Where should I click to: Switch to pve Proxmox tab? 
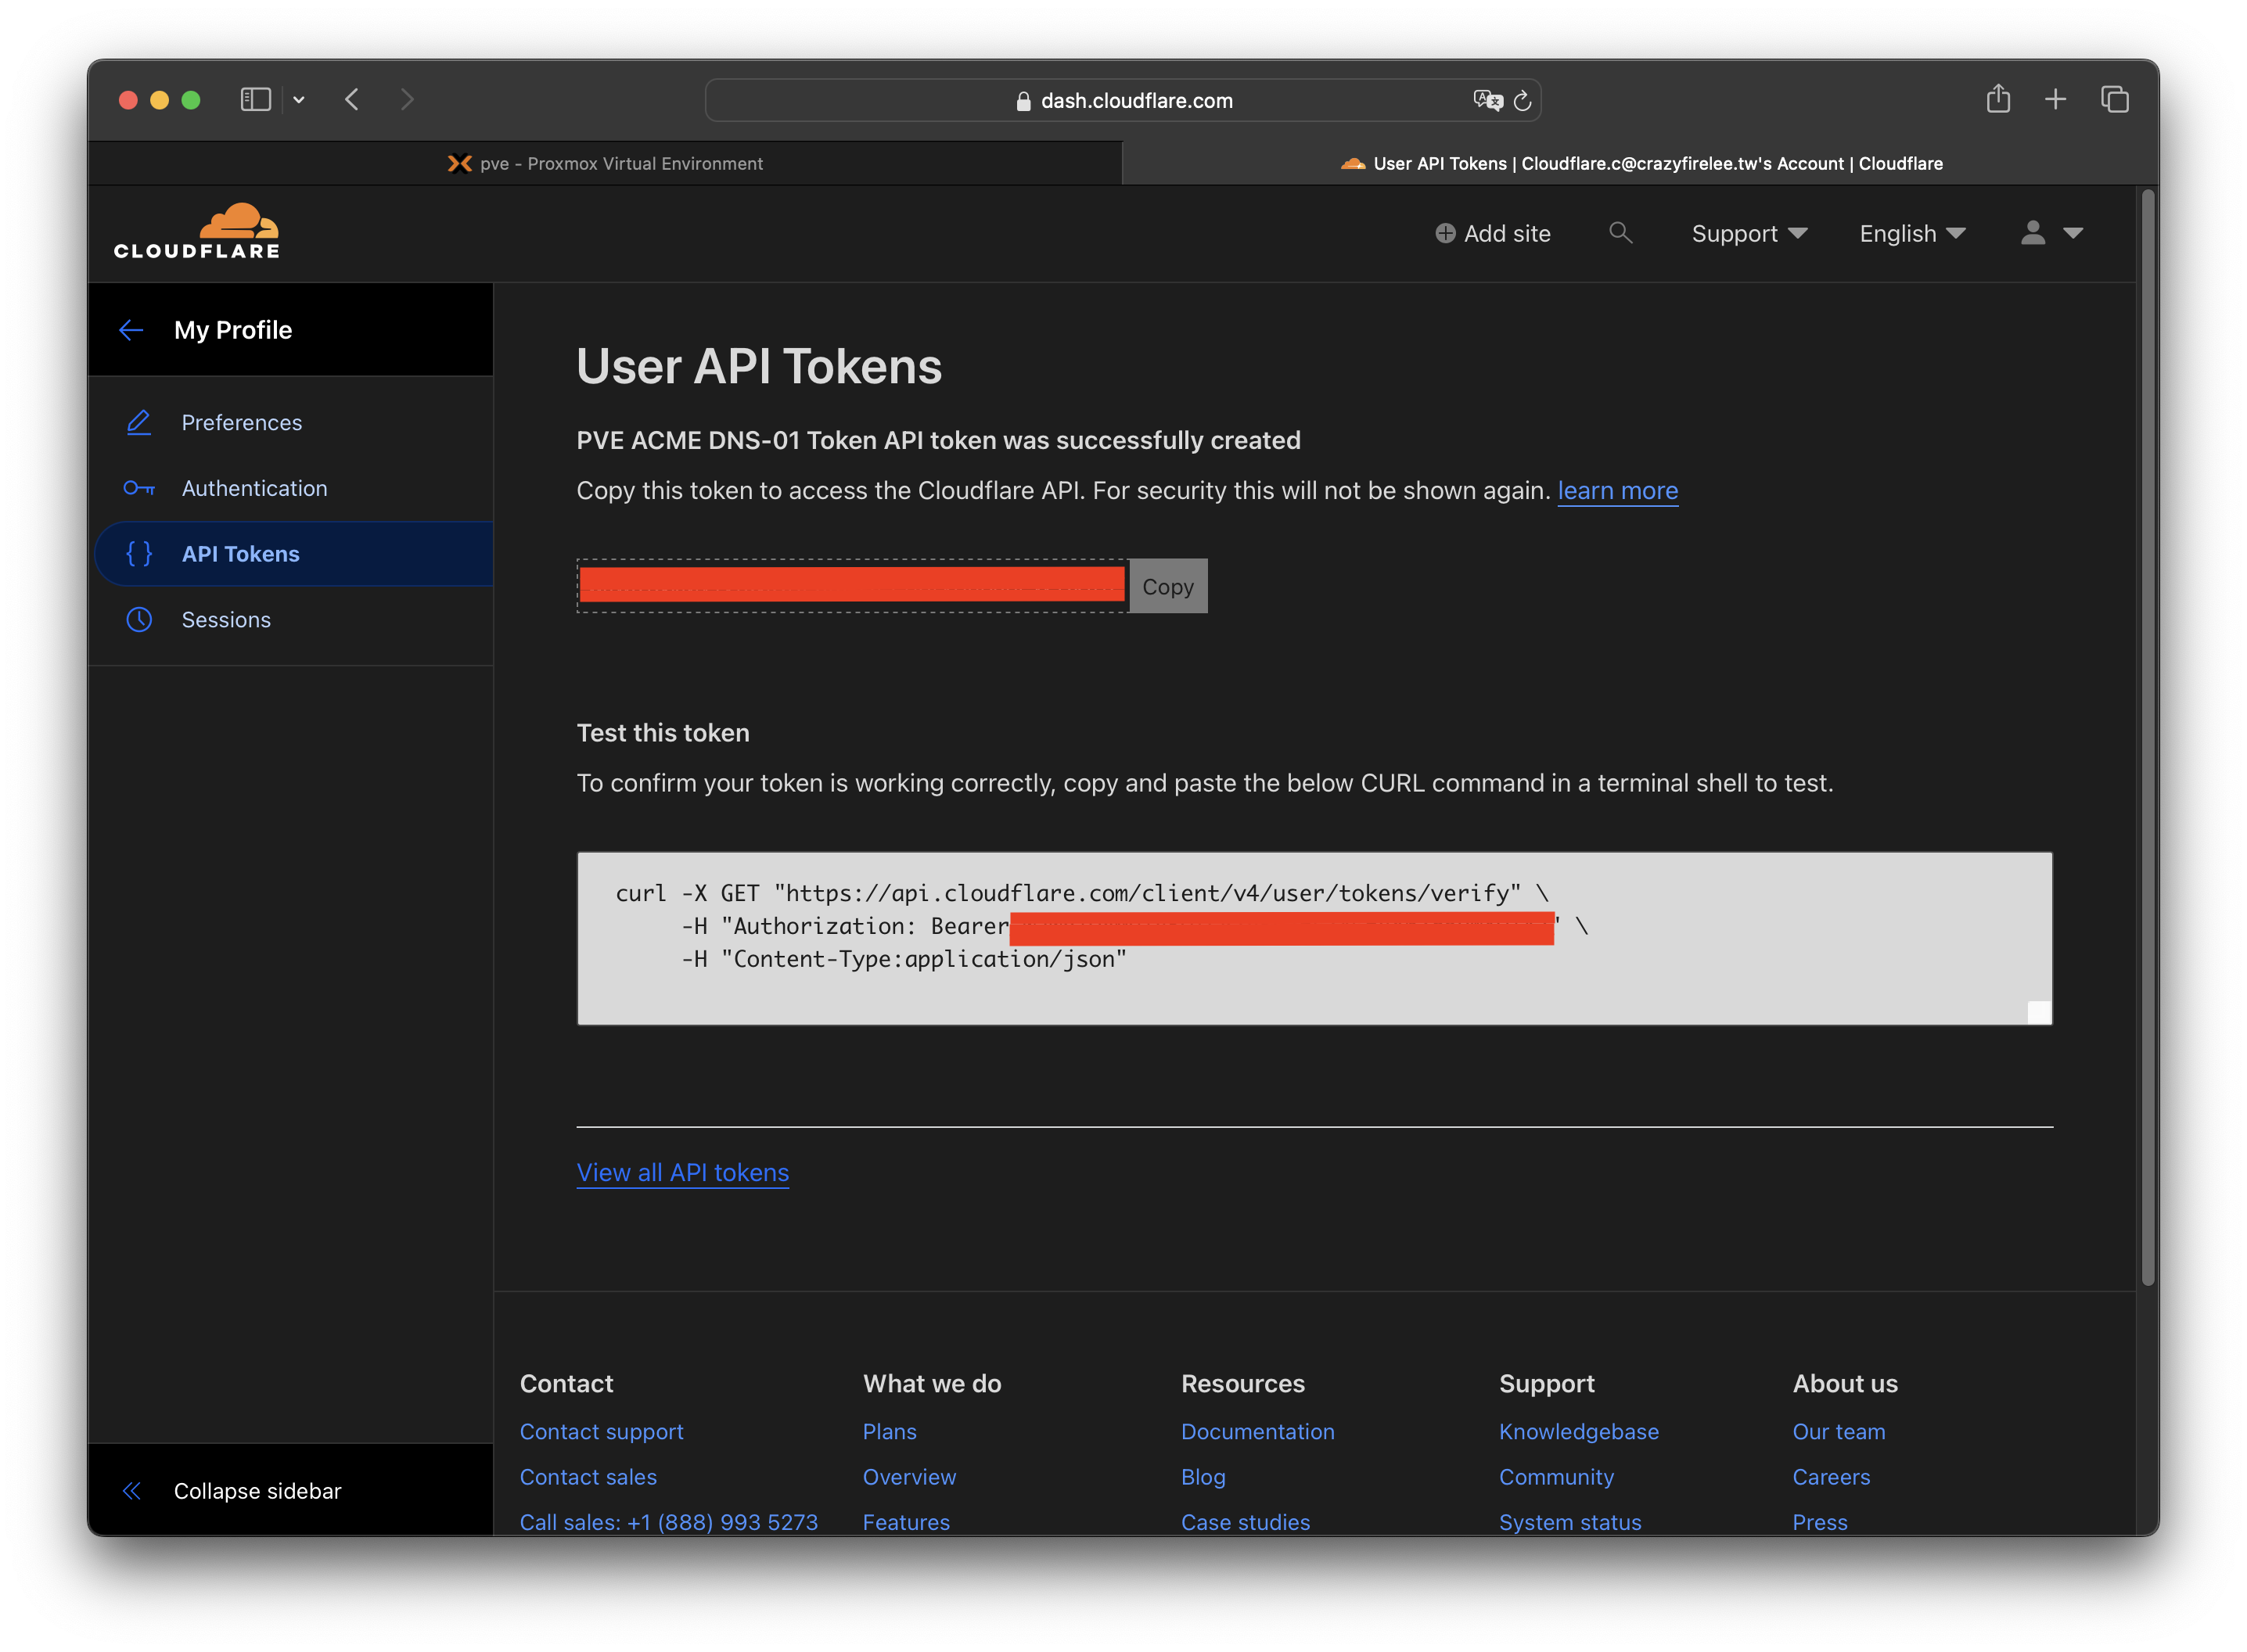[x=605, y=163]
